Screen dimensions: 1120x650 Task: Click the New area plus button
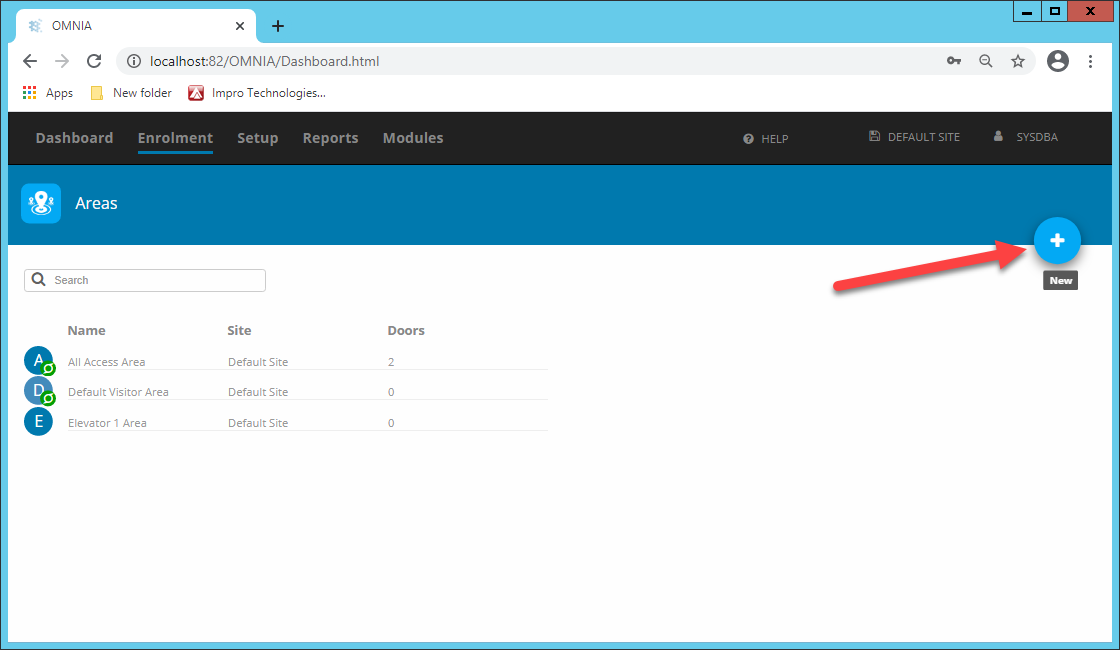click(x=1057, y=241)
